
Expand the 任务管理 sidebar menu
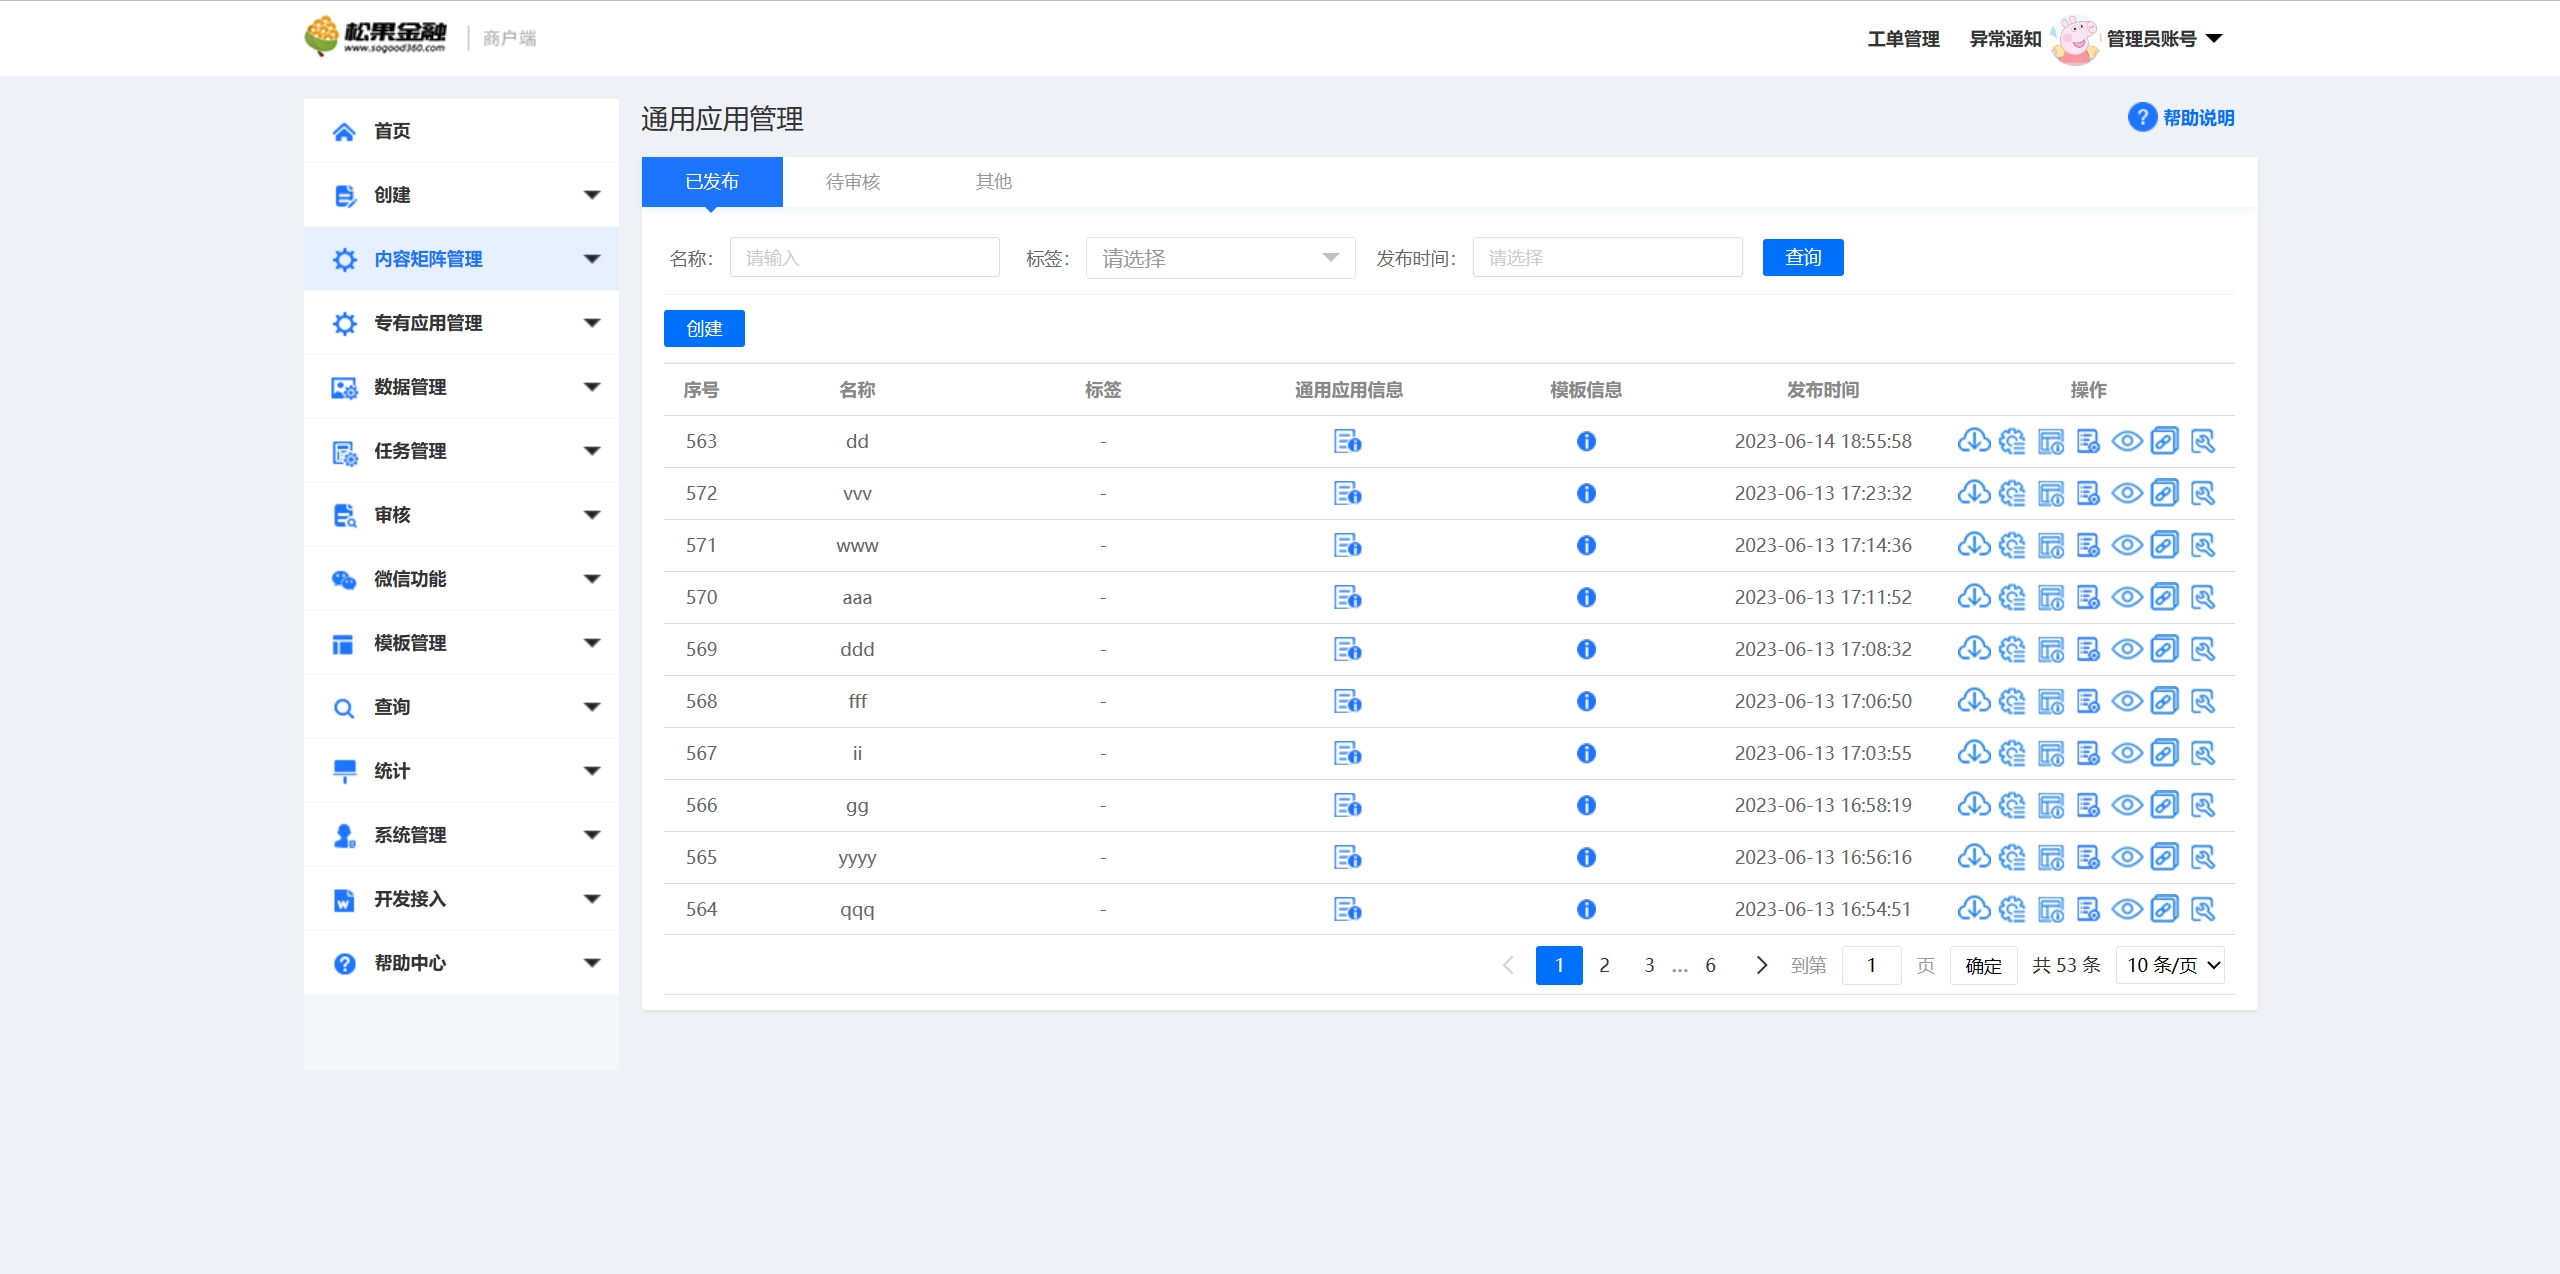[x=461, y=451]
